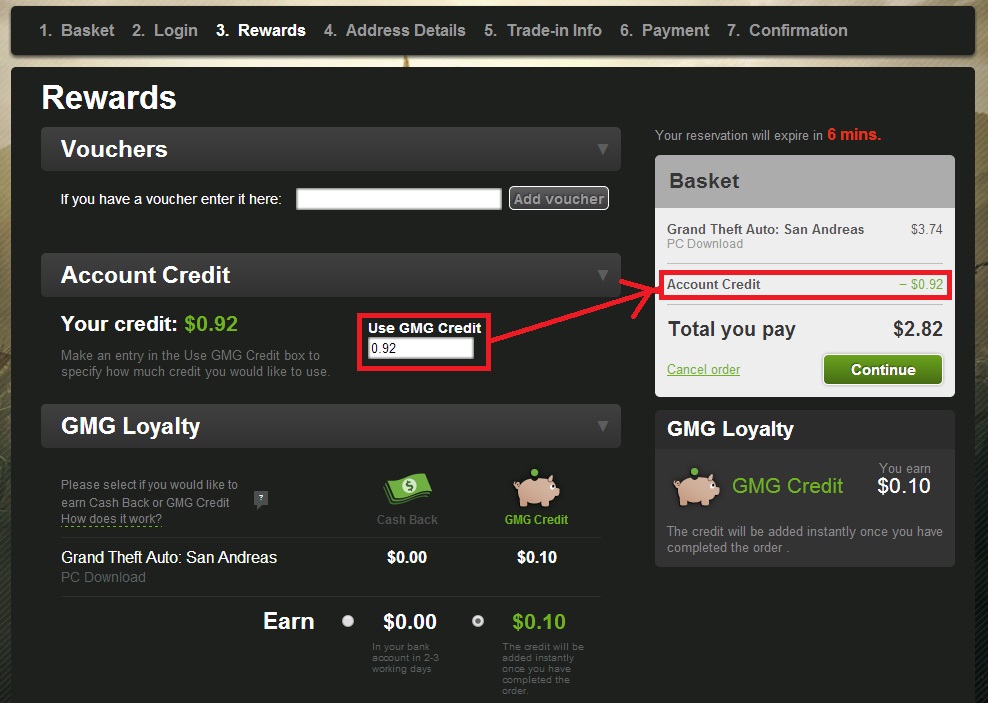Click the Cancel order link
Viewport: 988px width, 703px height.
coord(703,370)
